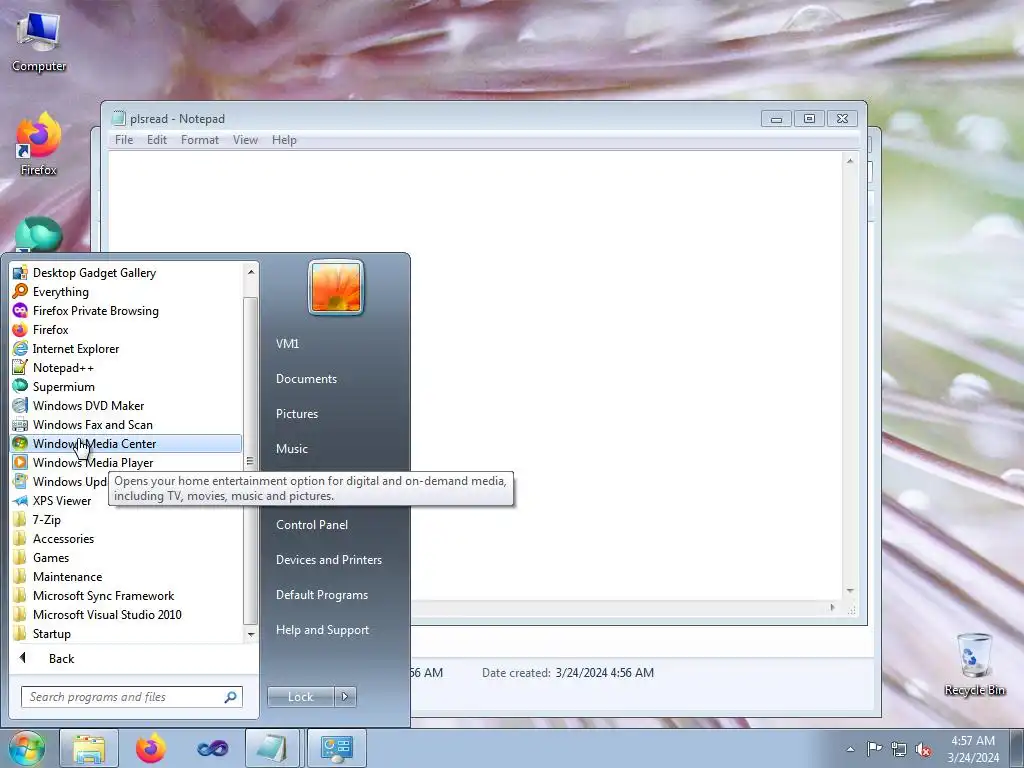Click the taskbar clock showing 4:57 AM

(973, 749)
